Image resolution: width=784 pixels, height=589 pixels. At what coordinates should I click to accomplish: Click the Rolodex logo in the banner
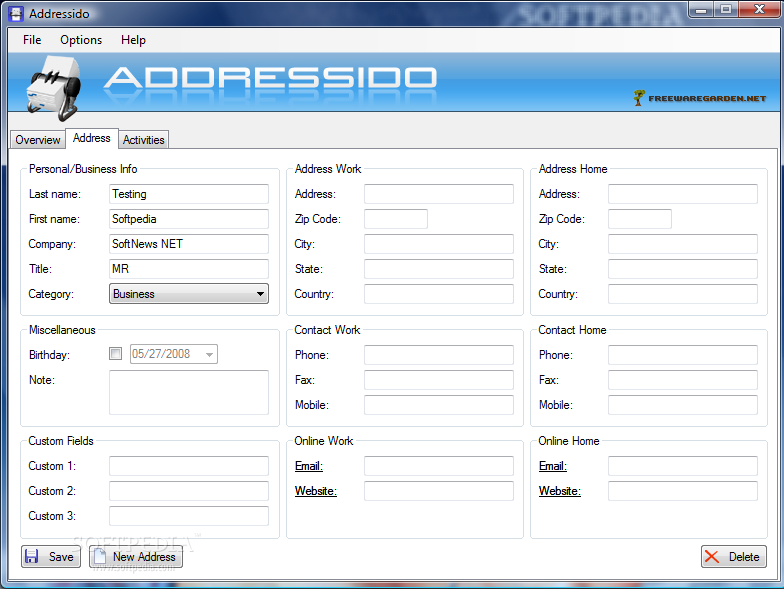(54, 88)
